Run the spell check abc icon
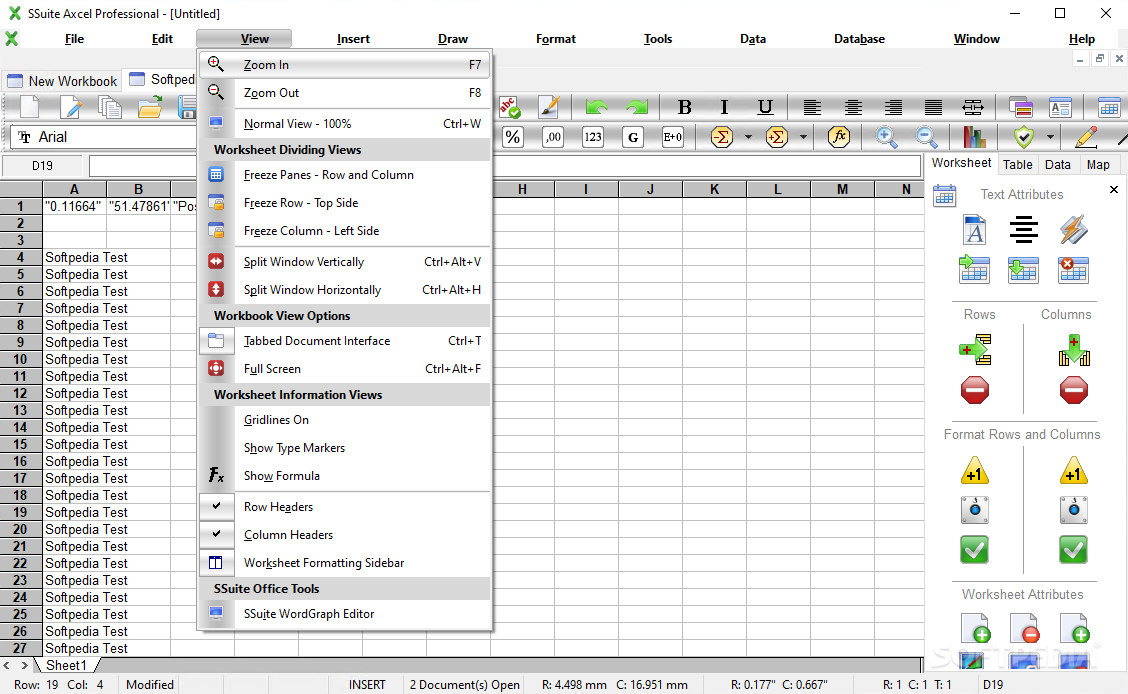Image resolution: width=1128 pixels, height=694 pixels. (510, 107)
